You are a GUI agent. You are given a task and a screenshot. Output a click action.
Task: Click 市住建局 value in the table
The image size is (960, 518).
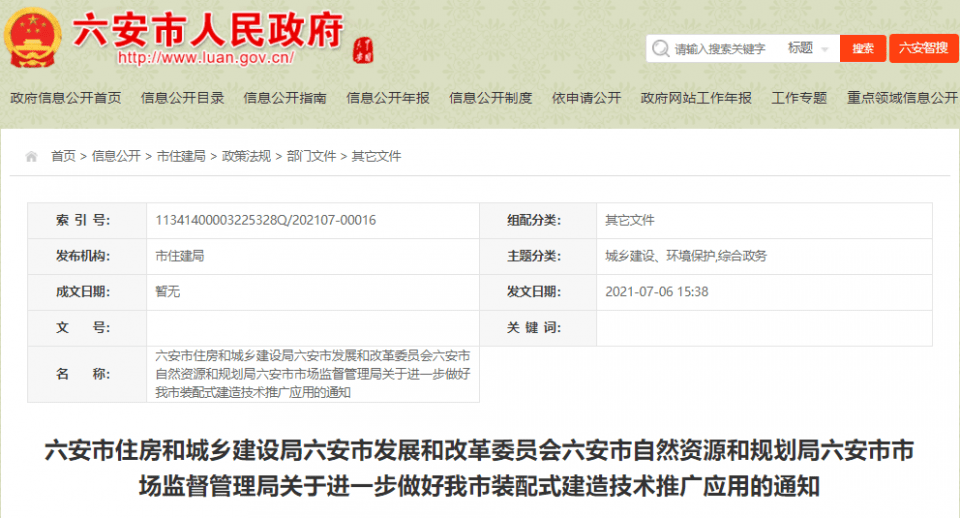click(x=179, y=256)
